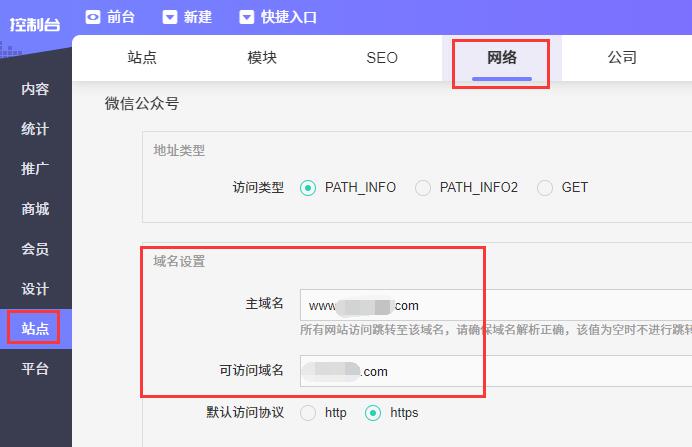Open 设计 in the left sidebar
Viewport: 692px width, 447px height.
click(35, 289)
